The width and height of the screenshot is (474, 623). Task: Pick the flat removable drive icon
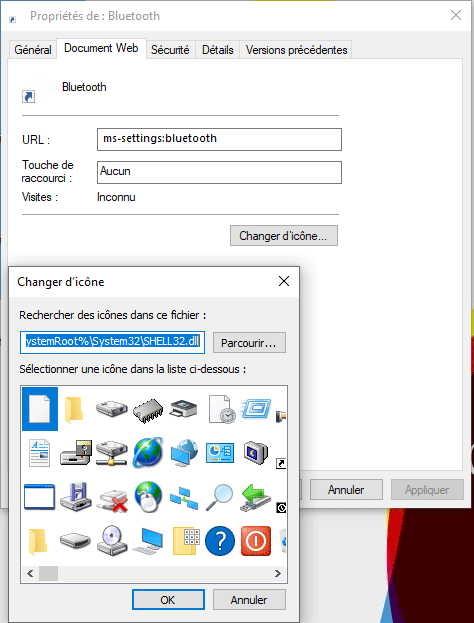75,540
